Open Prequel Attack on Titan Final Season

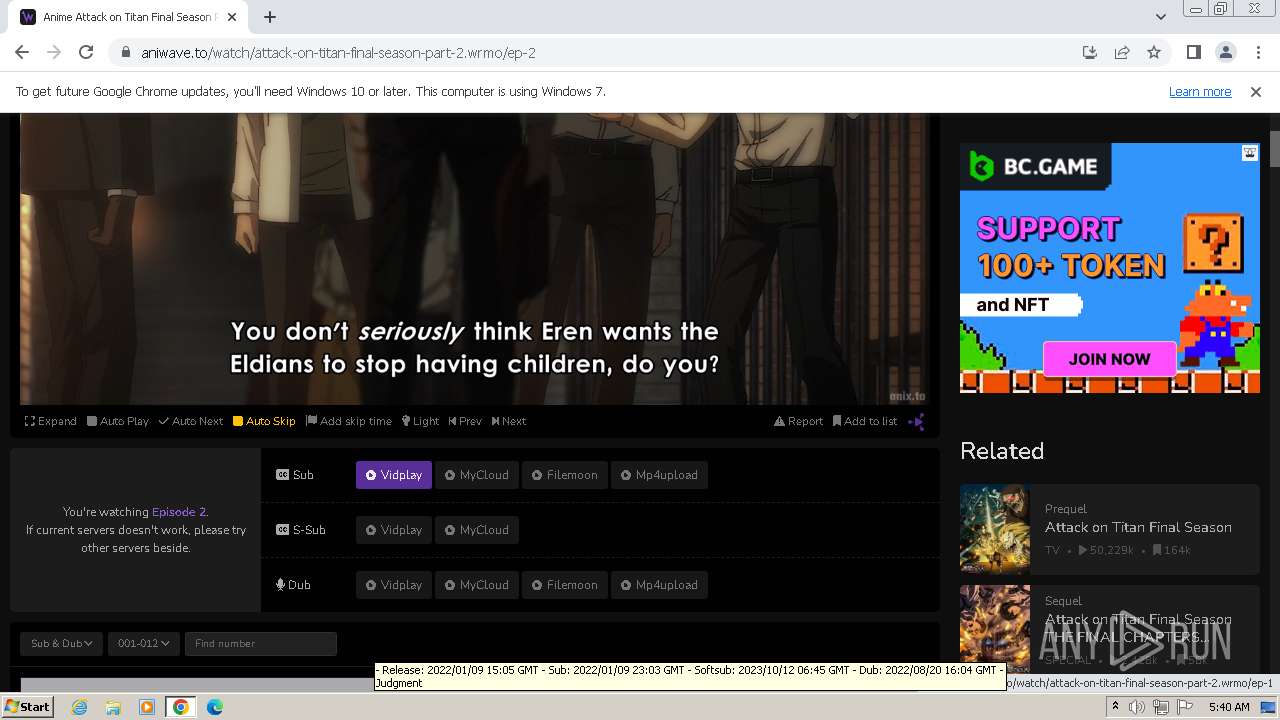pyautogui.click(x=1138, y=527)
